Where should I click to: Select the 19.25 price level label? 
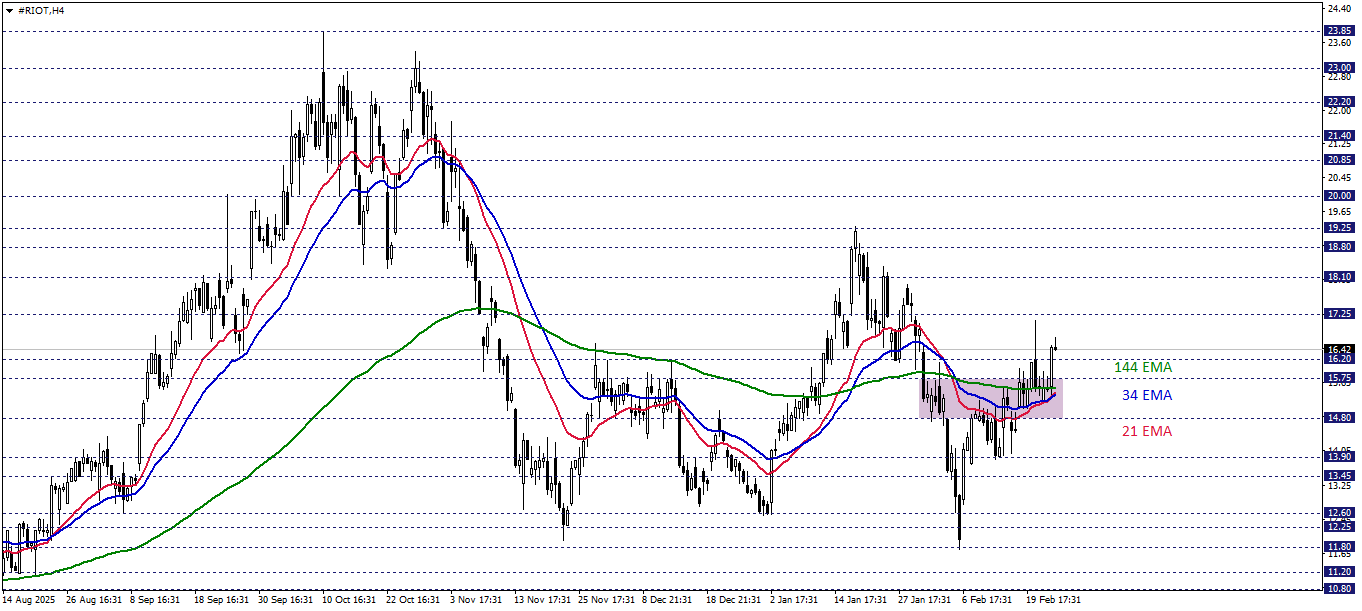tap(1338, 228)
